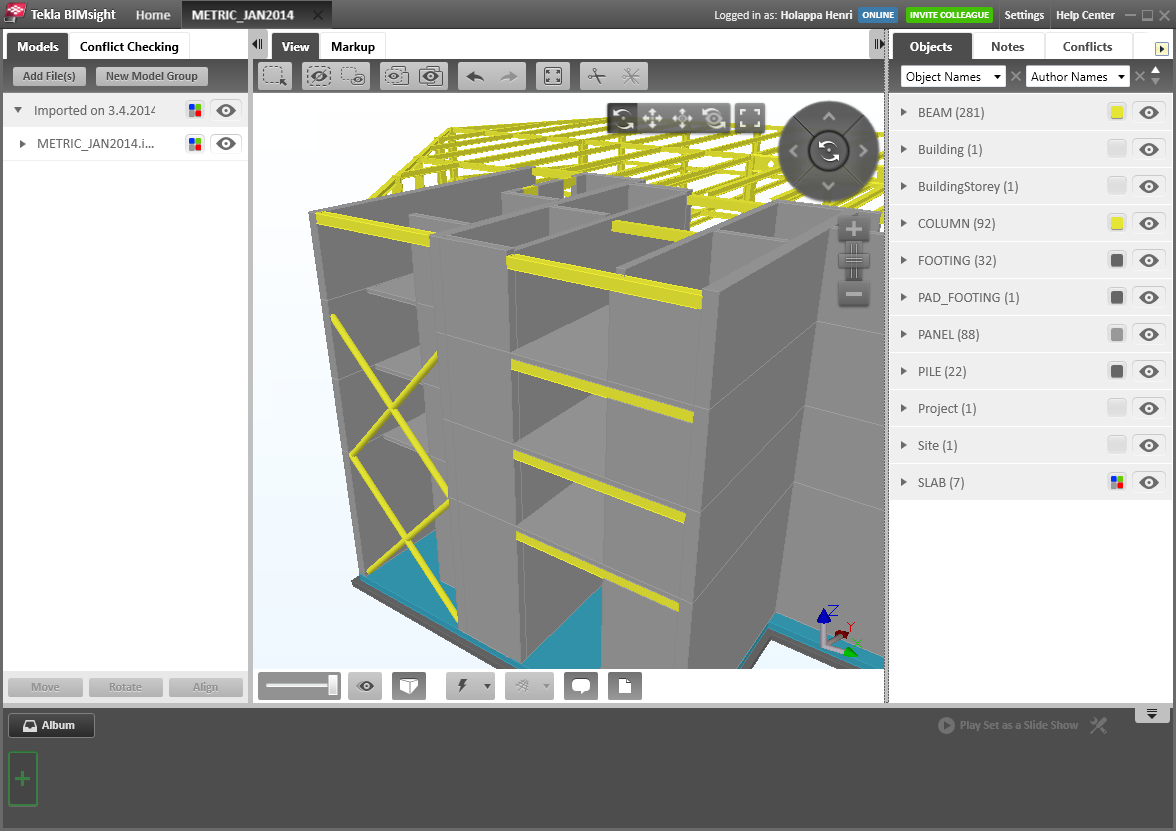Click the fullscreen icon in the viewport
1176x831 pixels.
[x=749, y=118]
